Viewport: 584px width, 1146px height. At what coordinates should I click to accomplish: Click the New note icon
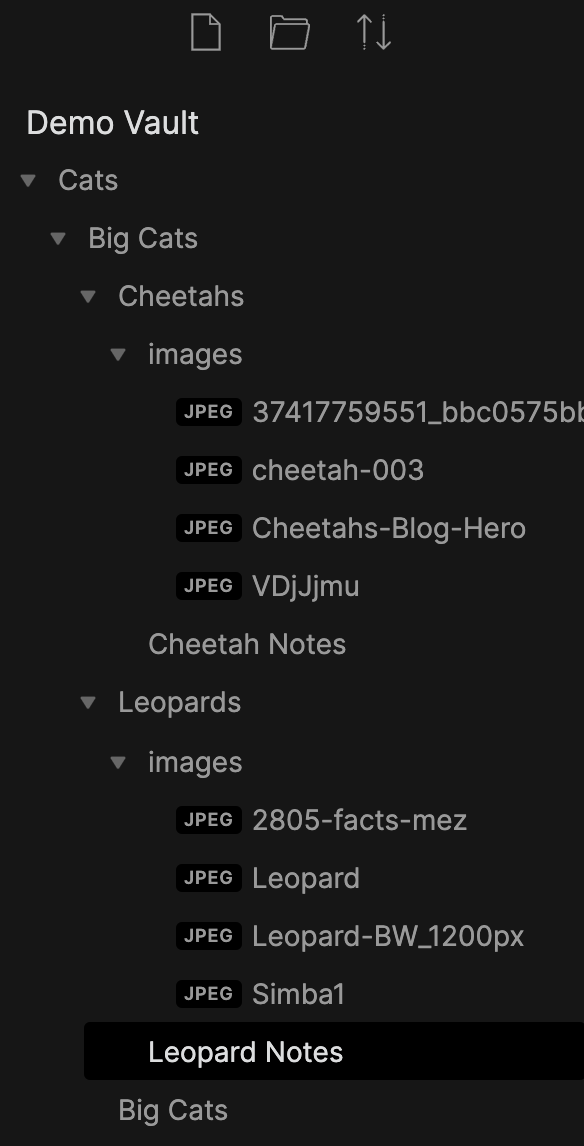205,33
